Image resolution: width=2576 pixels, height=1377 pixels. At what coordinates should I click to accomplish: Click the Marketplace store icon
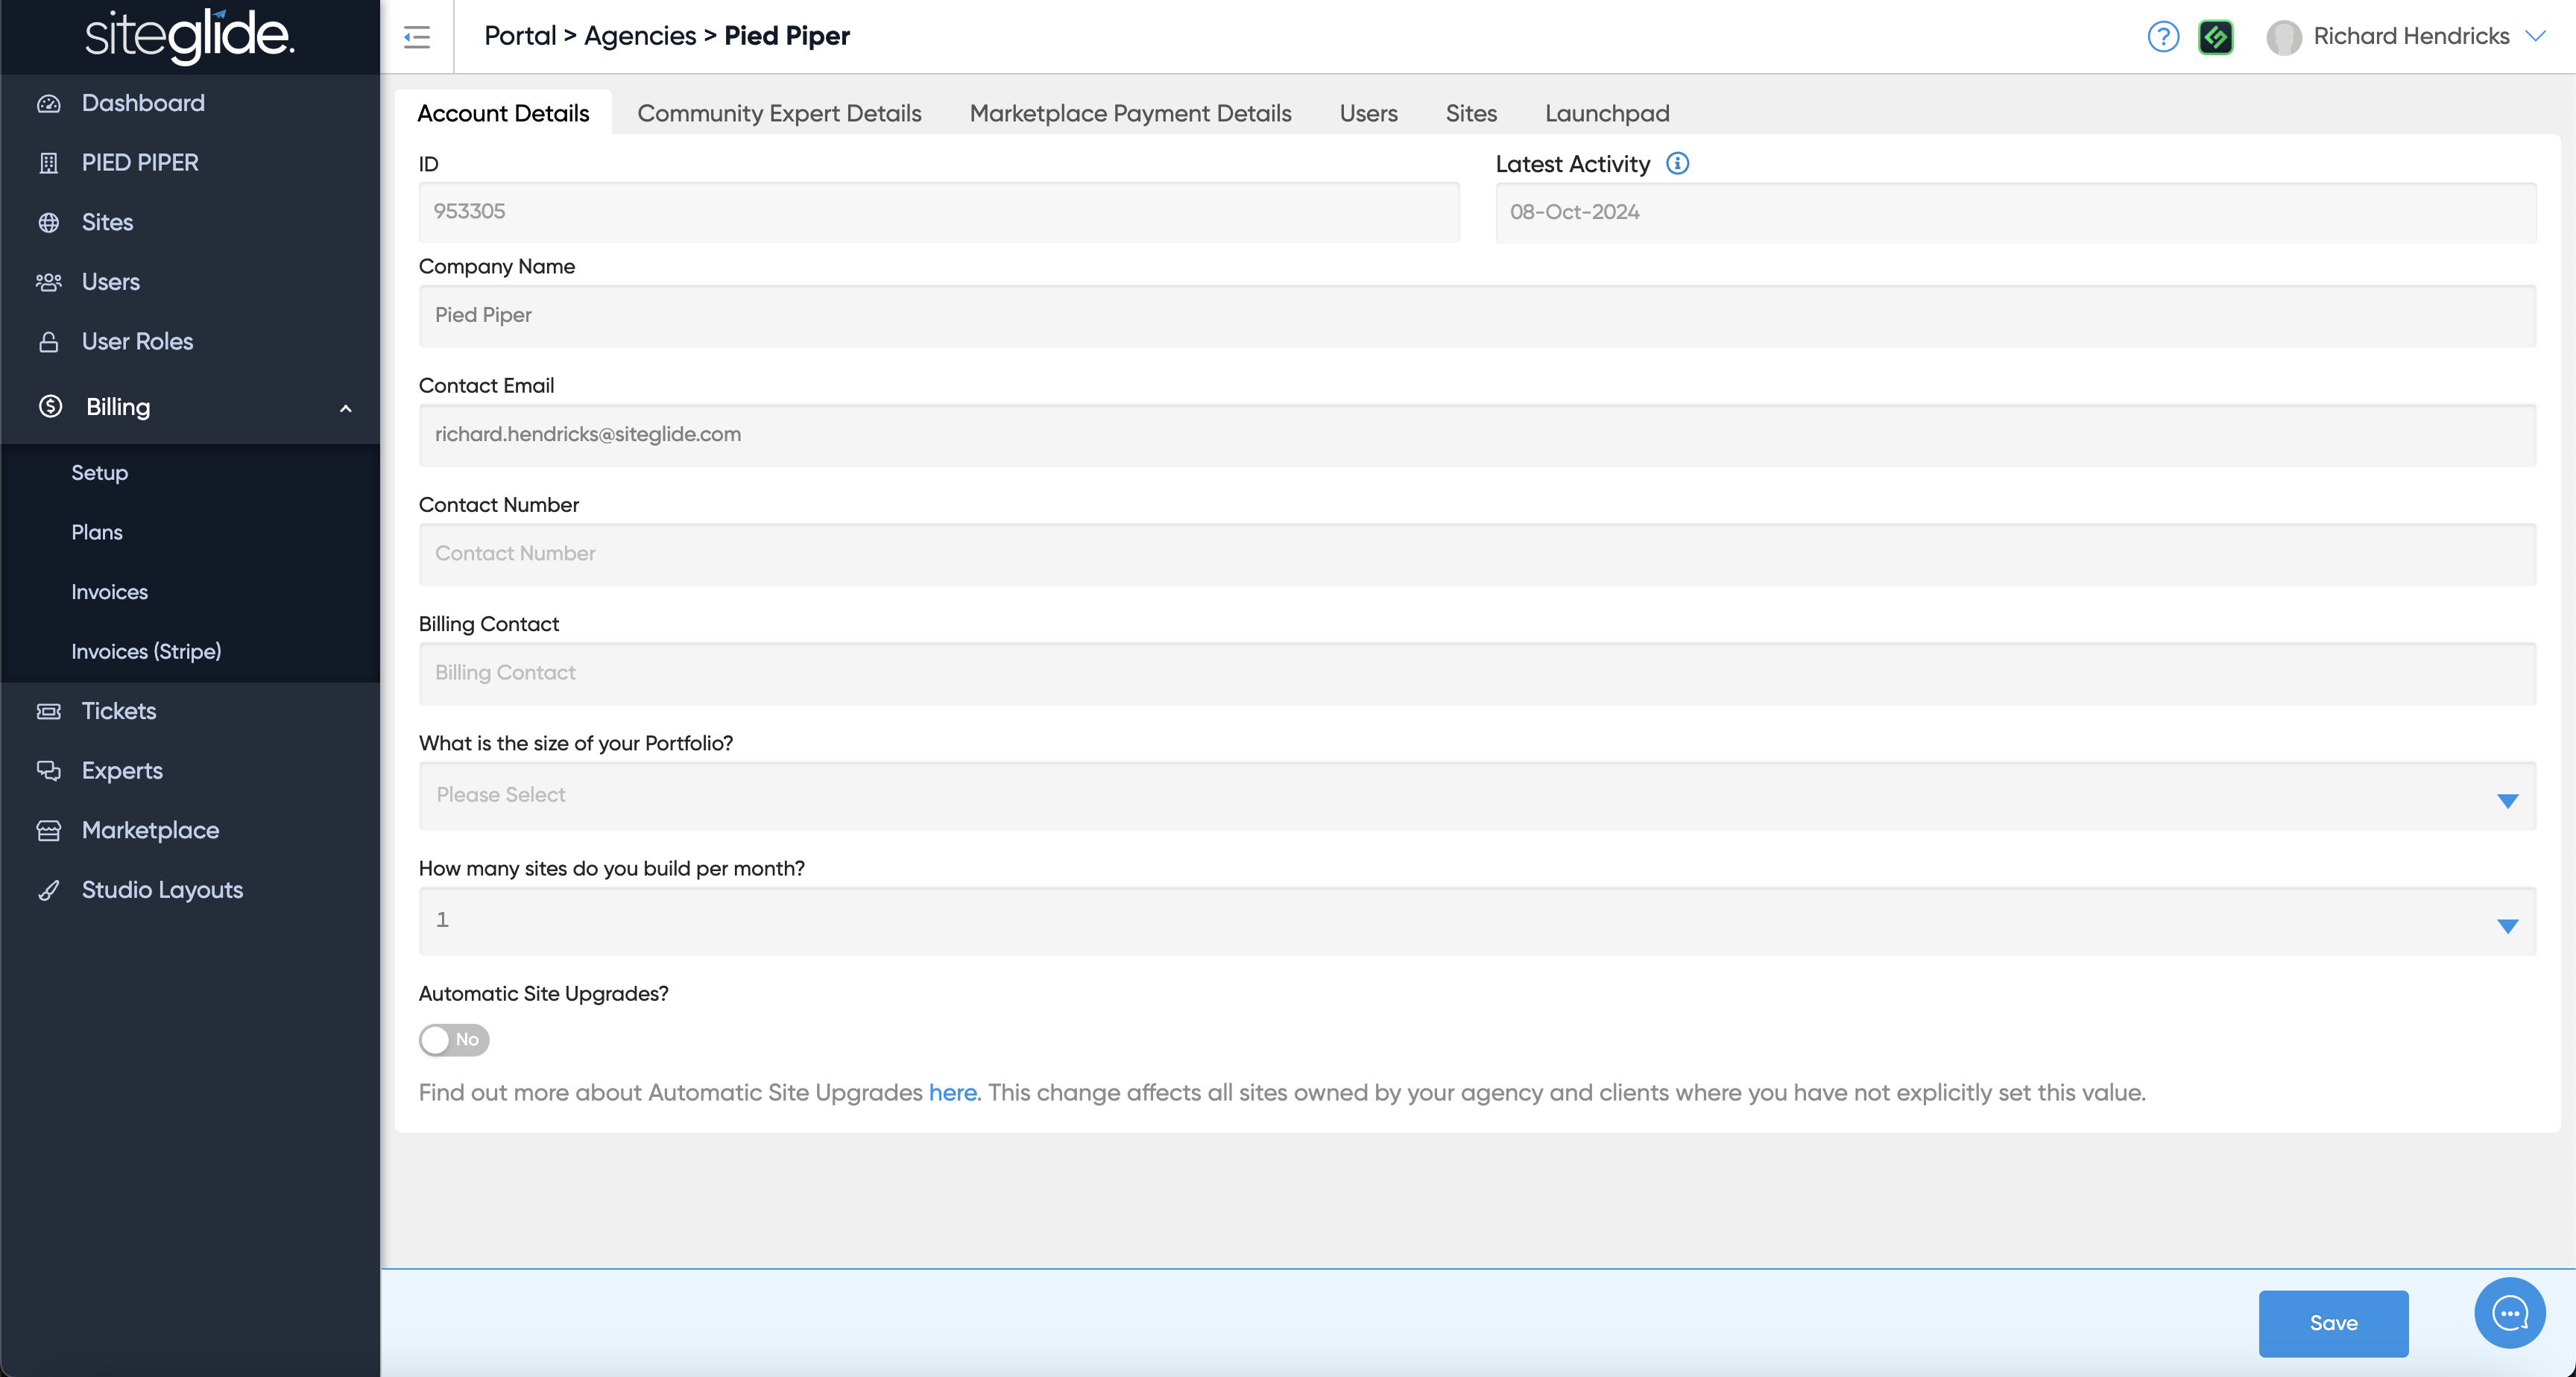tap(48, 831)
